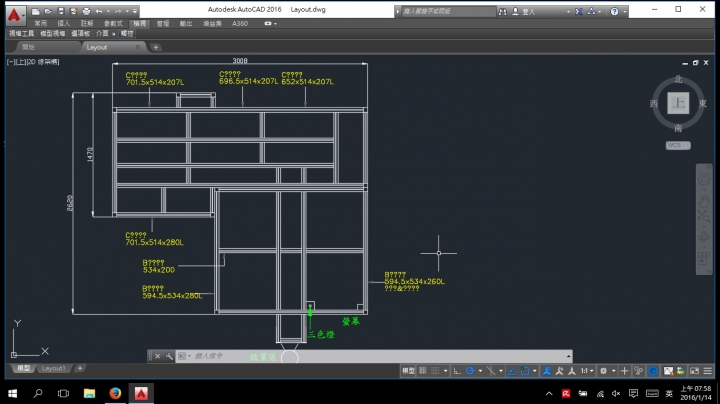The image size is (720, 404).
Task: Close the Layout drawing file tab
Action: [x=138, y=47]
